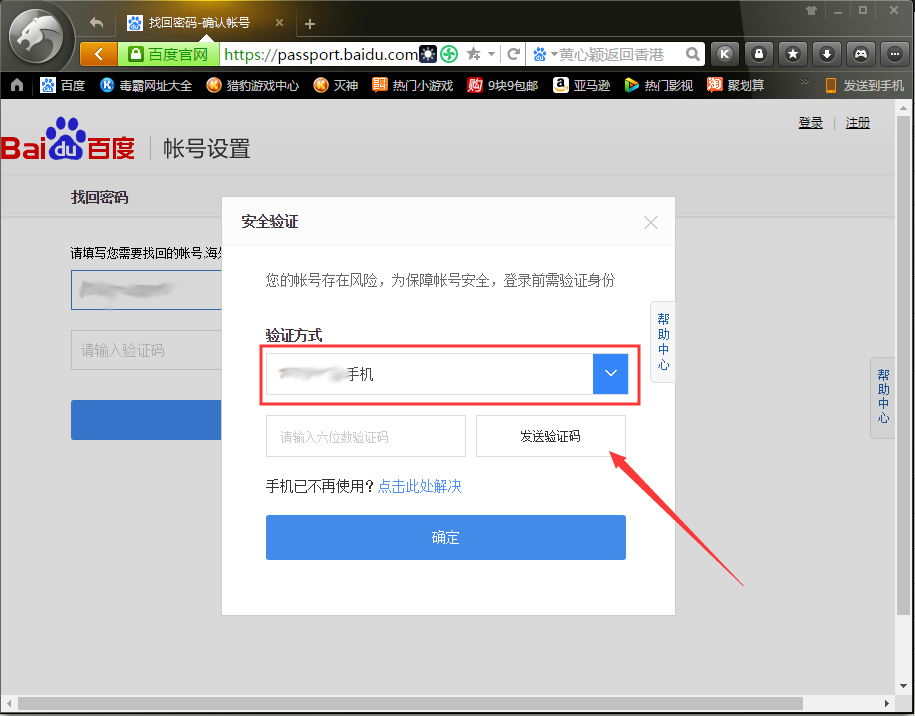The width and height of the screenshot is (915, 716).
Task: Click the lock icon near the top-right
Action: 759,53
